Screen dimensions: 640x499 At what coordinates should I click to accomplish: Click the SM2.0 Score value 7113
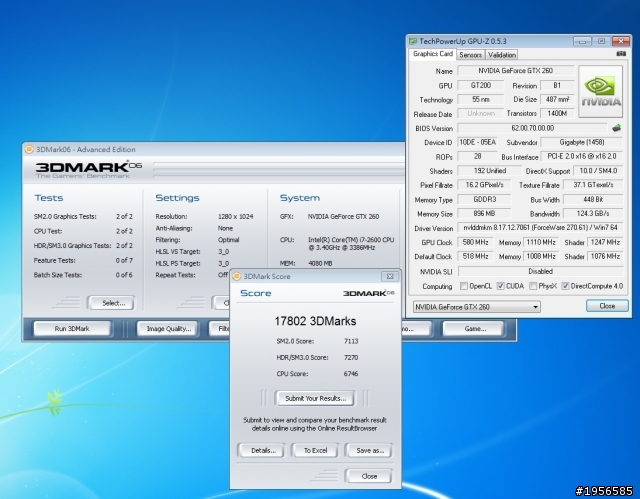pos(351,341)
